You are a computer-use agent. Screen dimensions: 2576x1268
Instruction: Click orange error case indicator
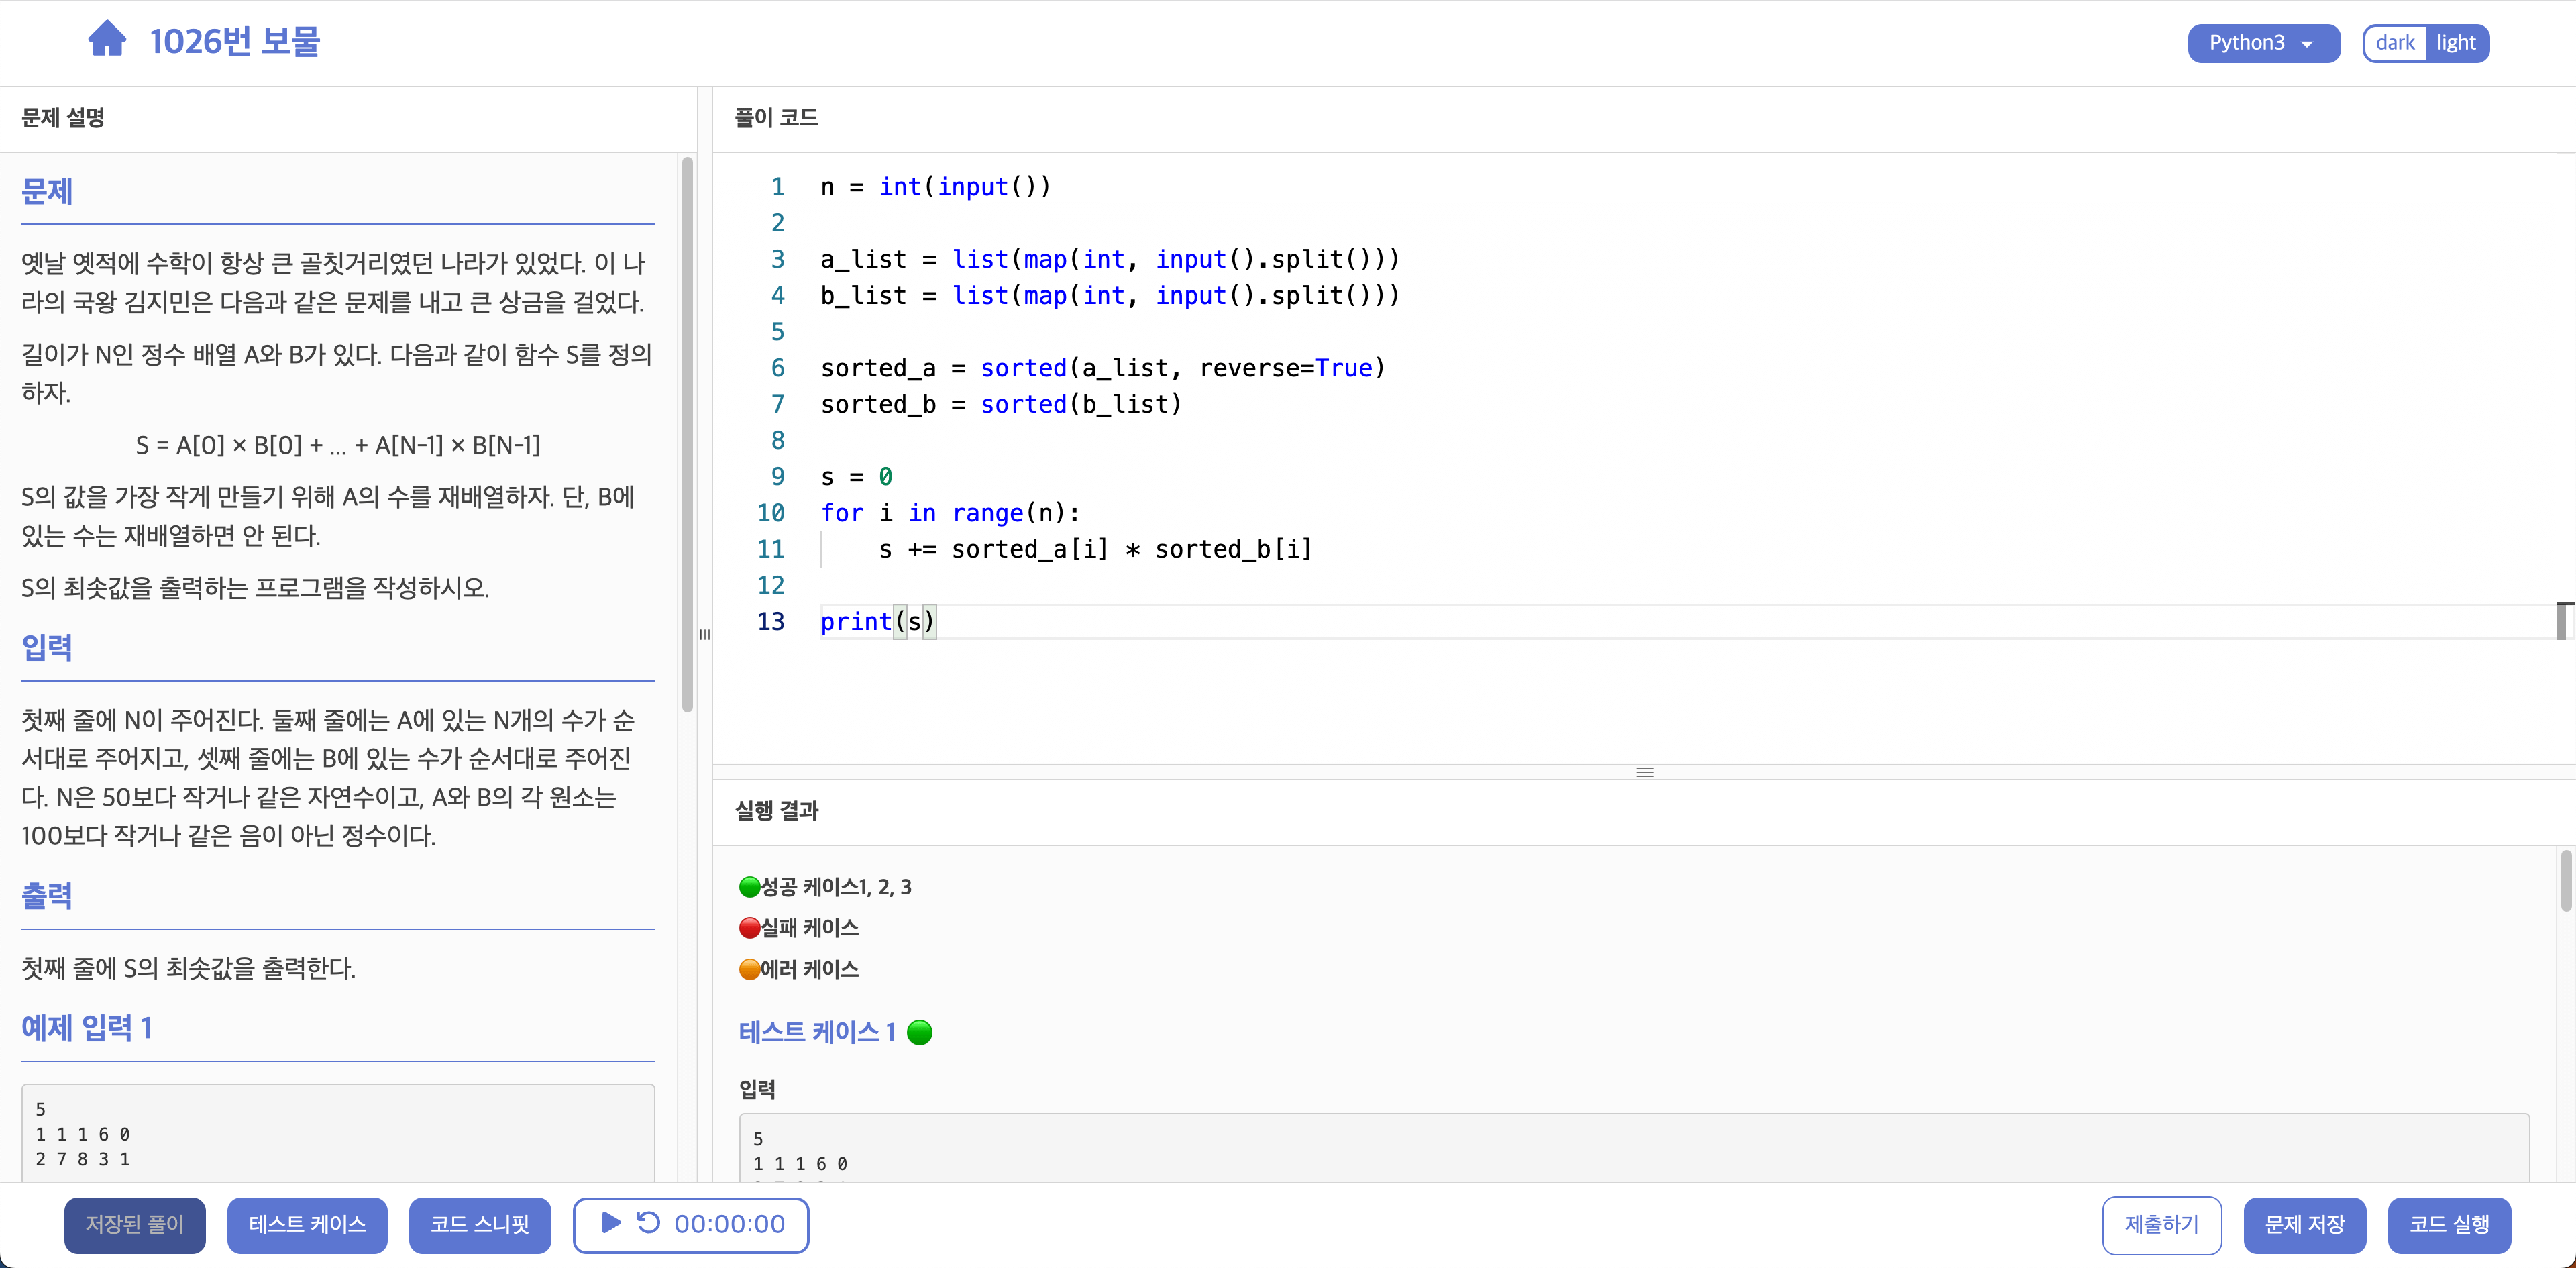tap(749, 969)
